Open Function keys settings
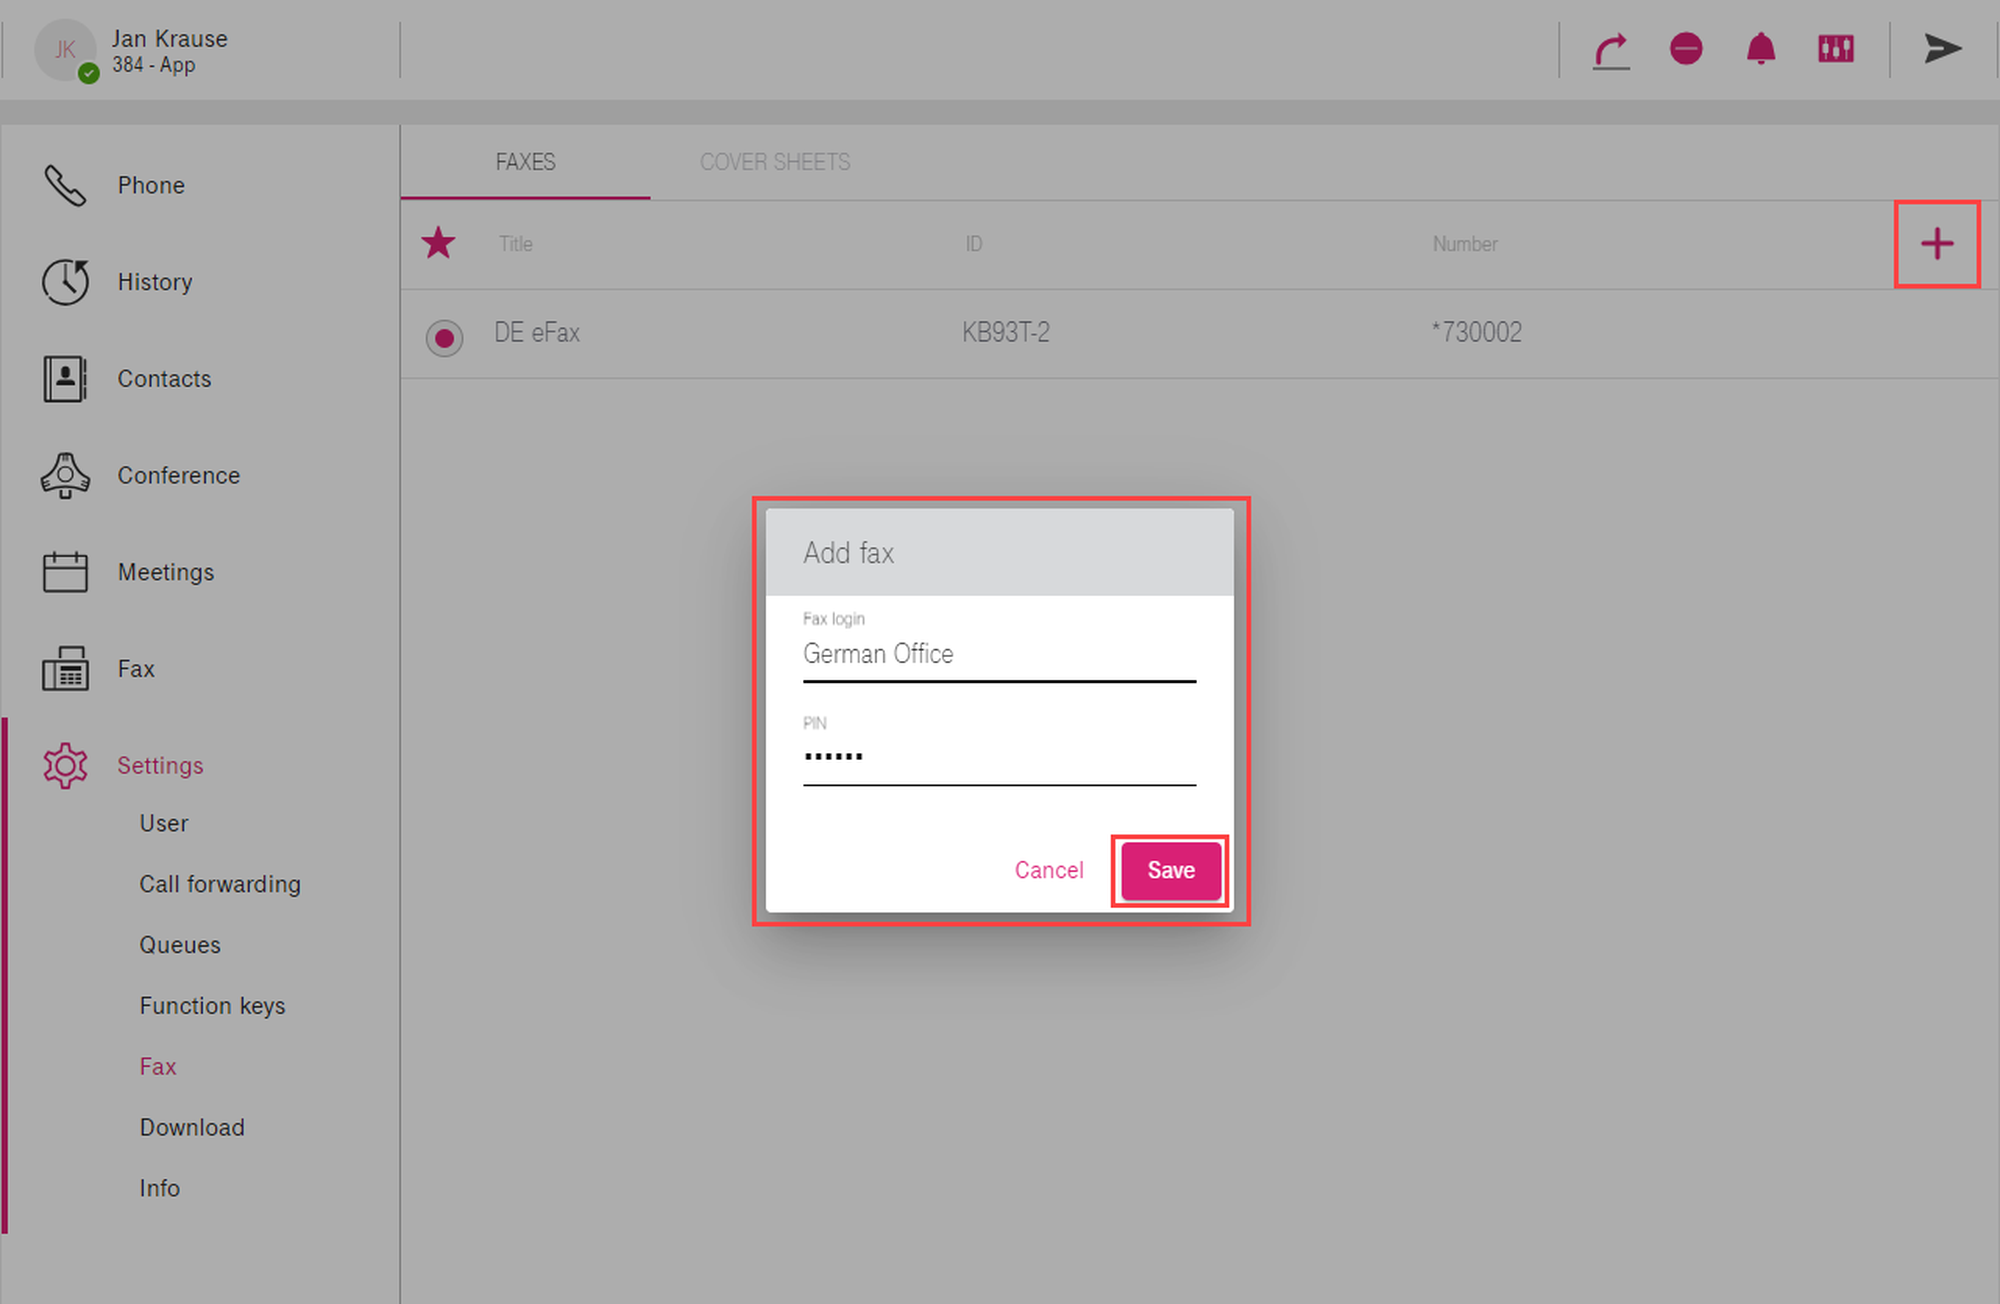Screen dimensions: 2000x1304 pyautogui.click(x=212, y=1006)
